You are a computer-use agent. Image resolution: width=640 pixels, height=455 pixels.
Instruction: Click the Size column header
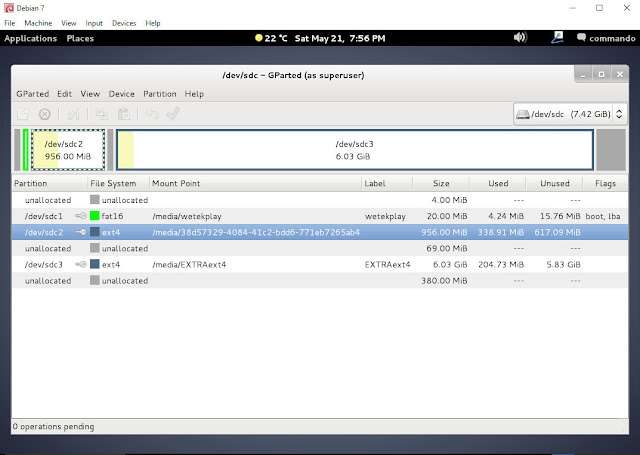click(441, 183)
